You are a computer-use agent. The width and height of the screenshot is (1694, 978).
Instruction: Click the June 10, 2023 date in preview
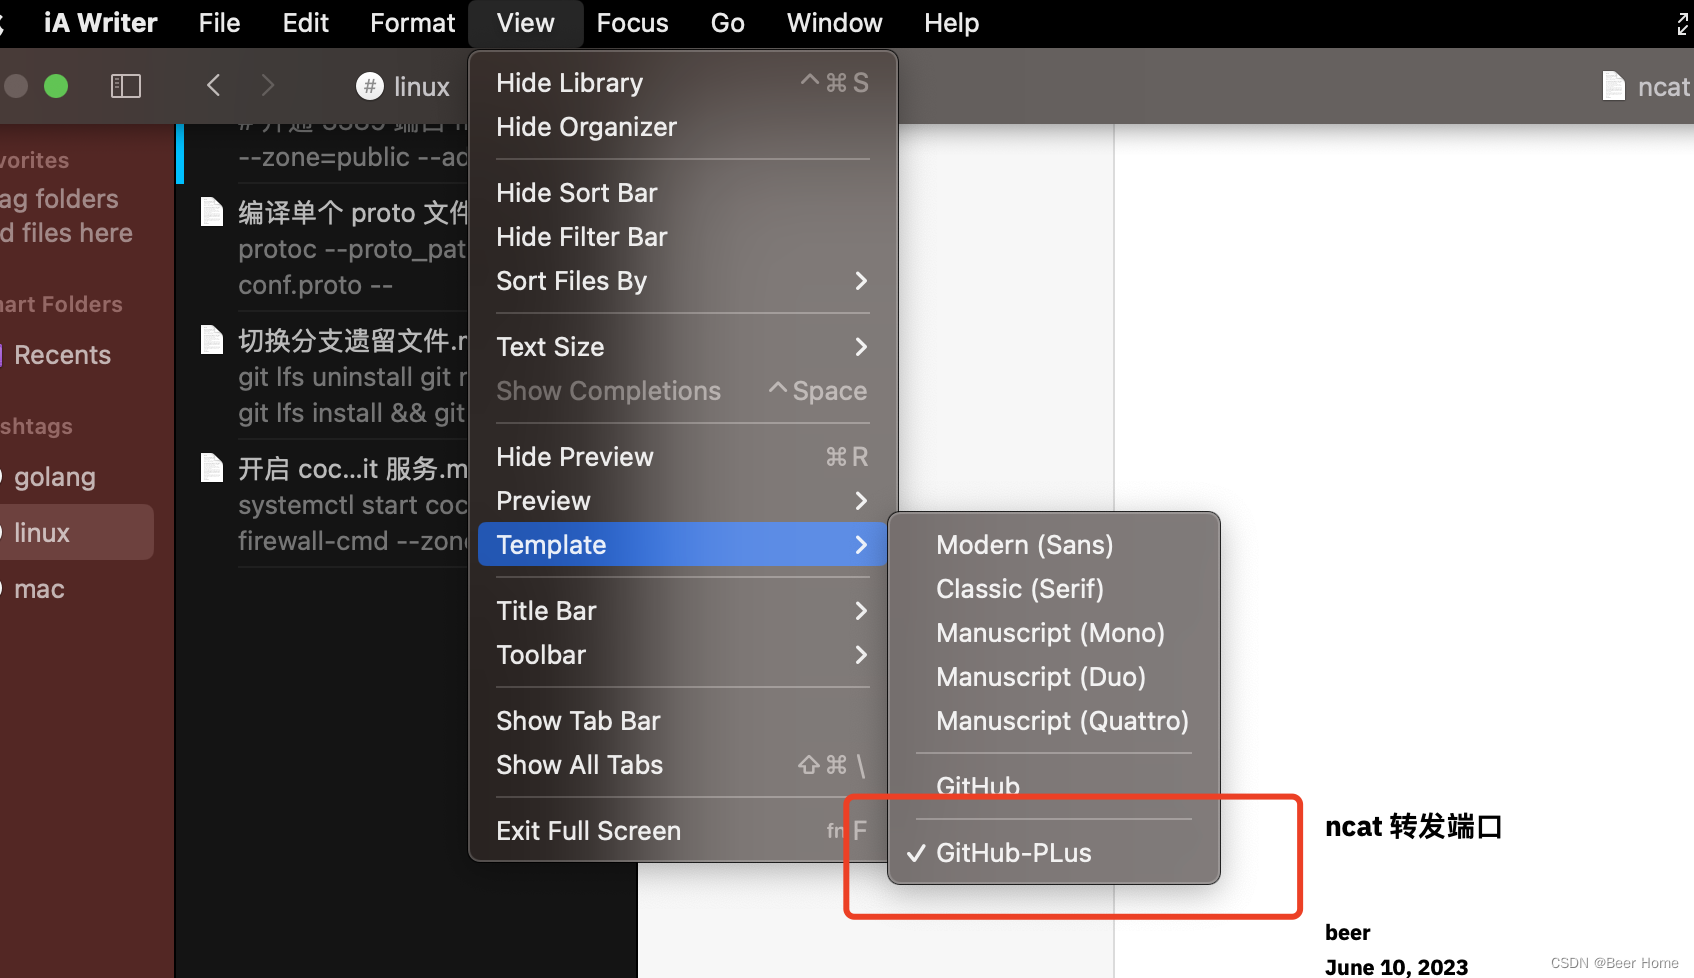pyautogui.click(x=1396, y=967)
